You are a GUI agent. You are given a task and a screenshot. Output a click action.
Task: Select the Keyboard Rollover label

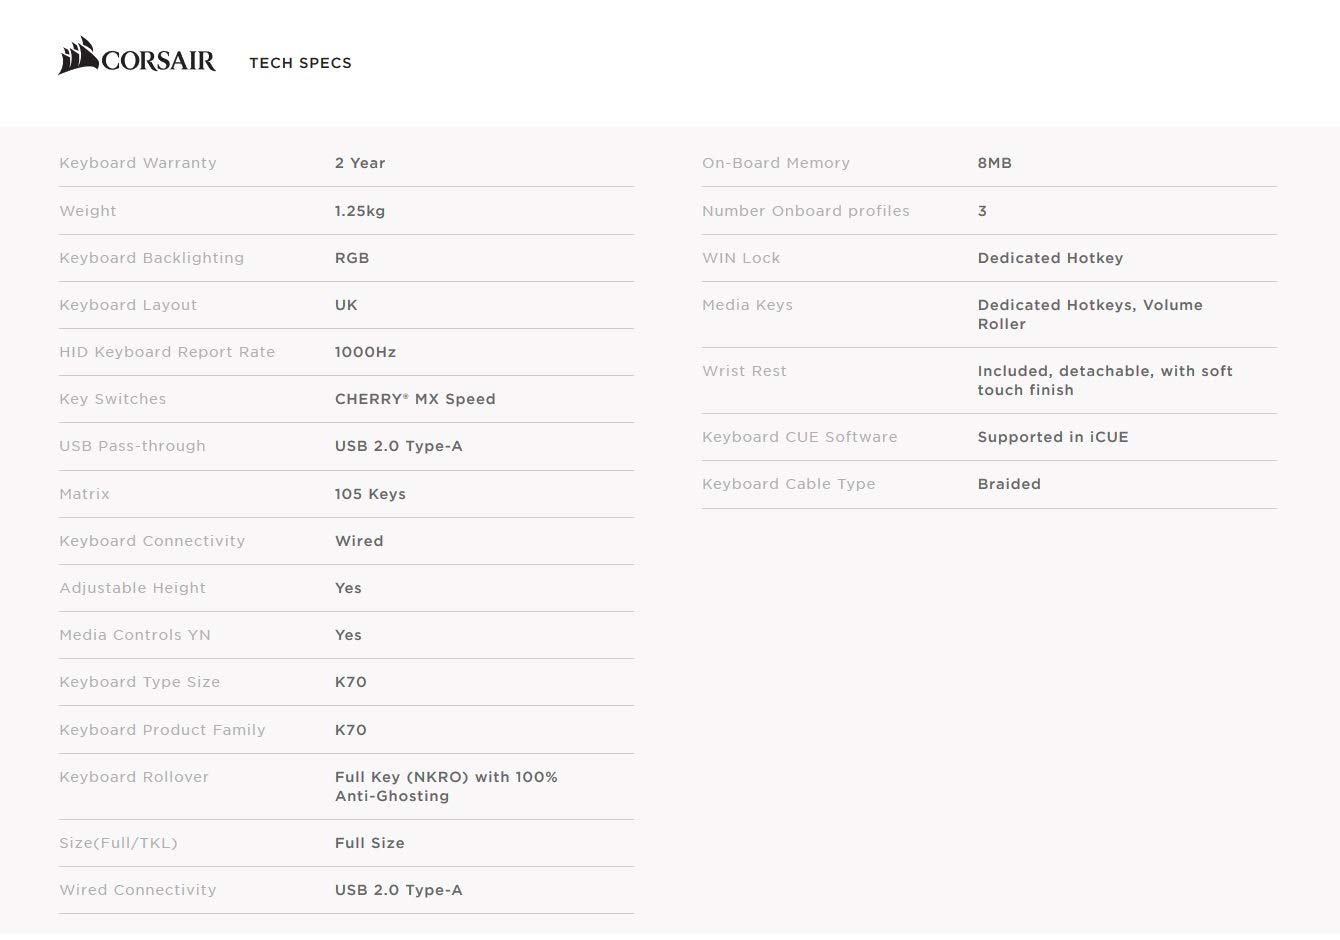[x=134, y=777]
